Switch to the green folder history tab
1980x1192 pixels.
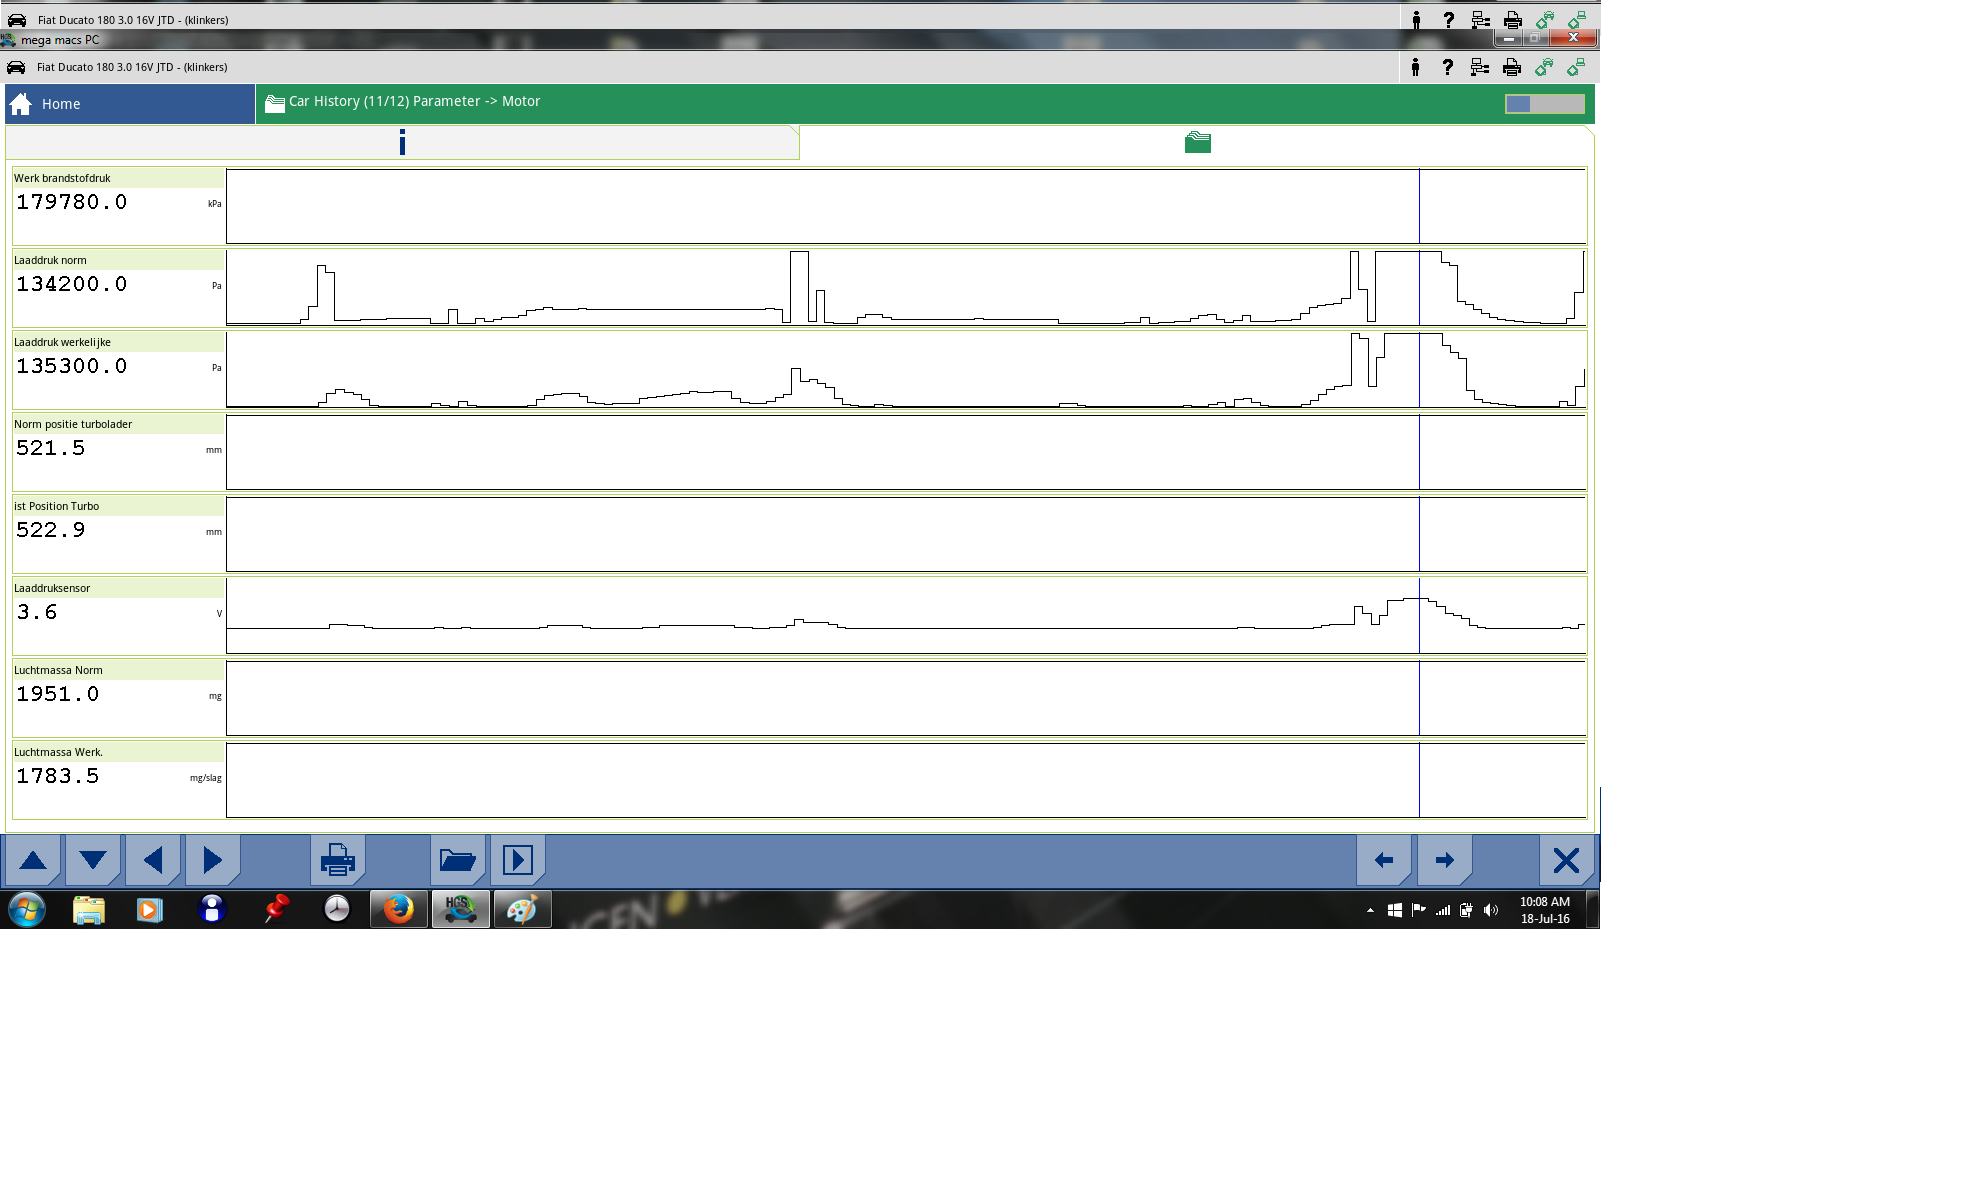(x=1197, y=143)
